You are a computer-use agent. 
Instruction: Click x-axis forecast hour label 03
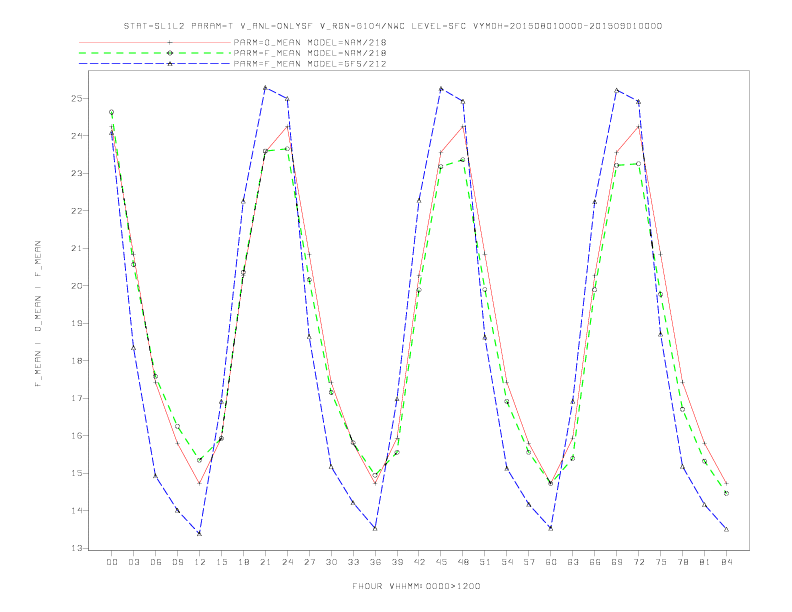point(133,562)
